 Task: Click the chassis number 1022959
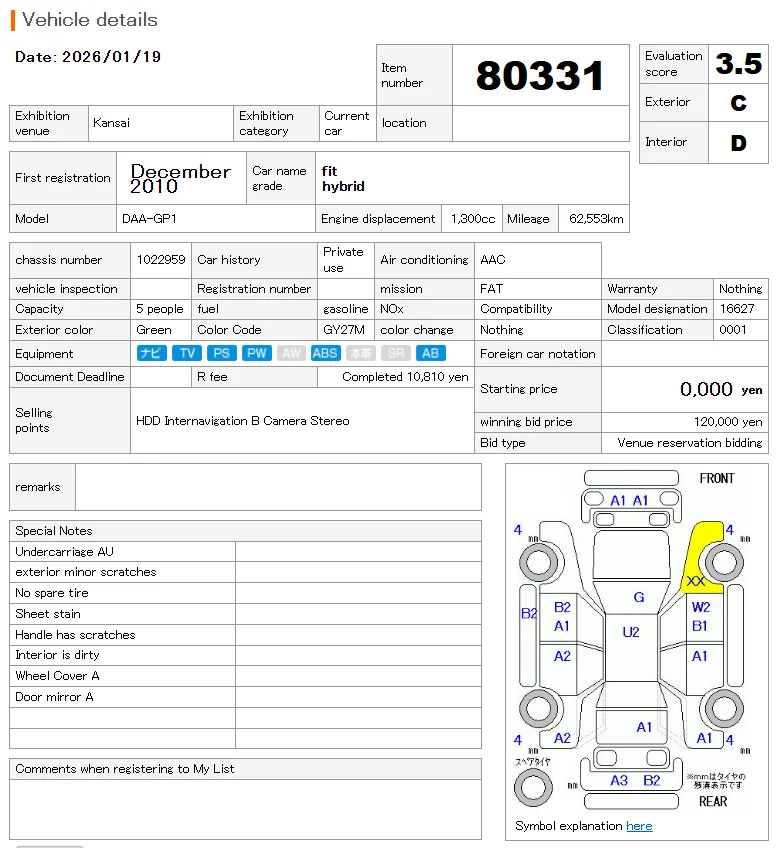tap(161, 260)
